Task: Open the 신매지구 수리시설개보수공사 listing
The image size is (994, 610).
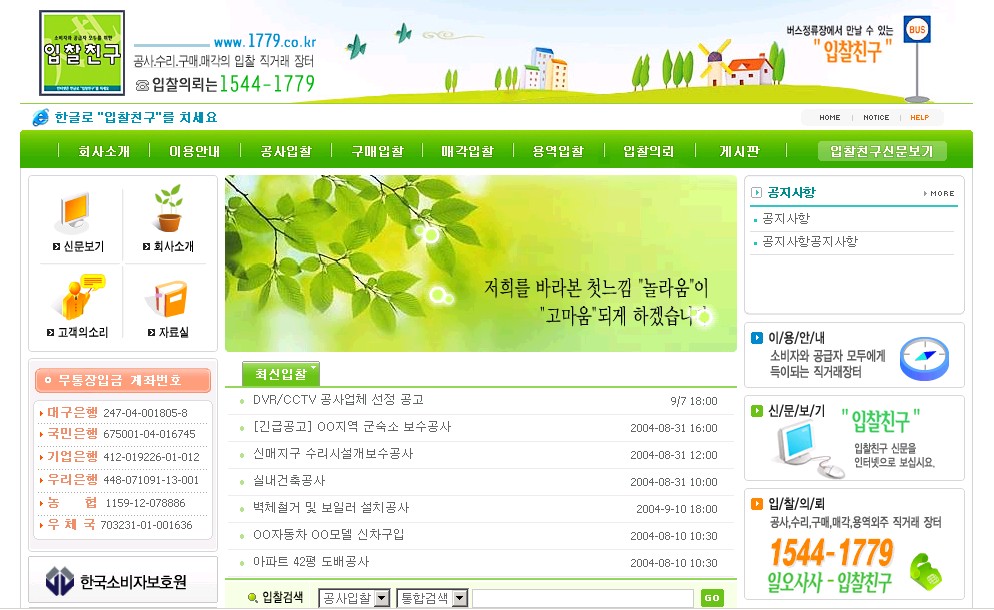Action: pos(333,454)
